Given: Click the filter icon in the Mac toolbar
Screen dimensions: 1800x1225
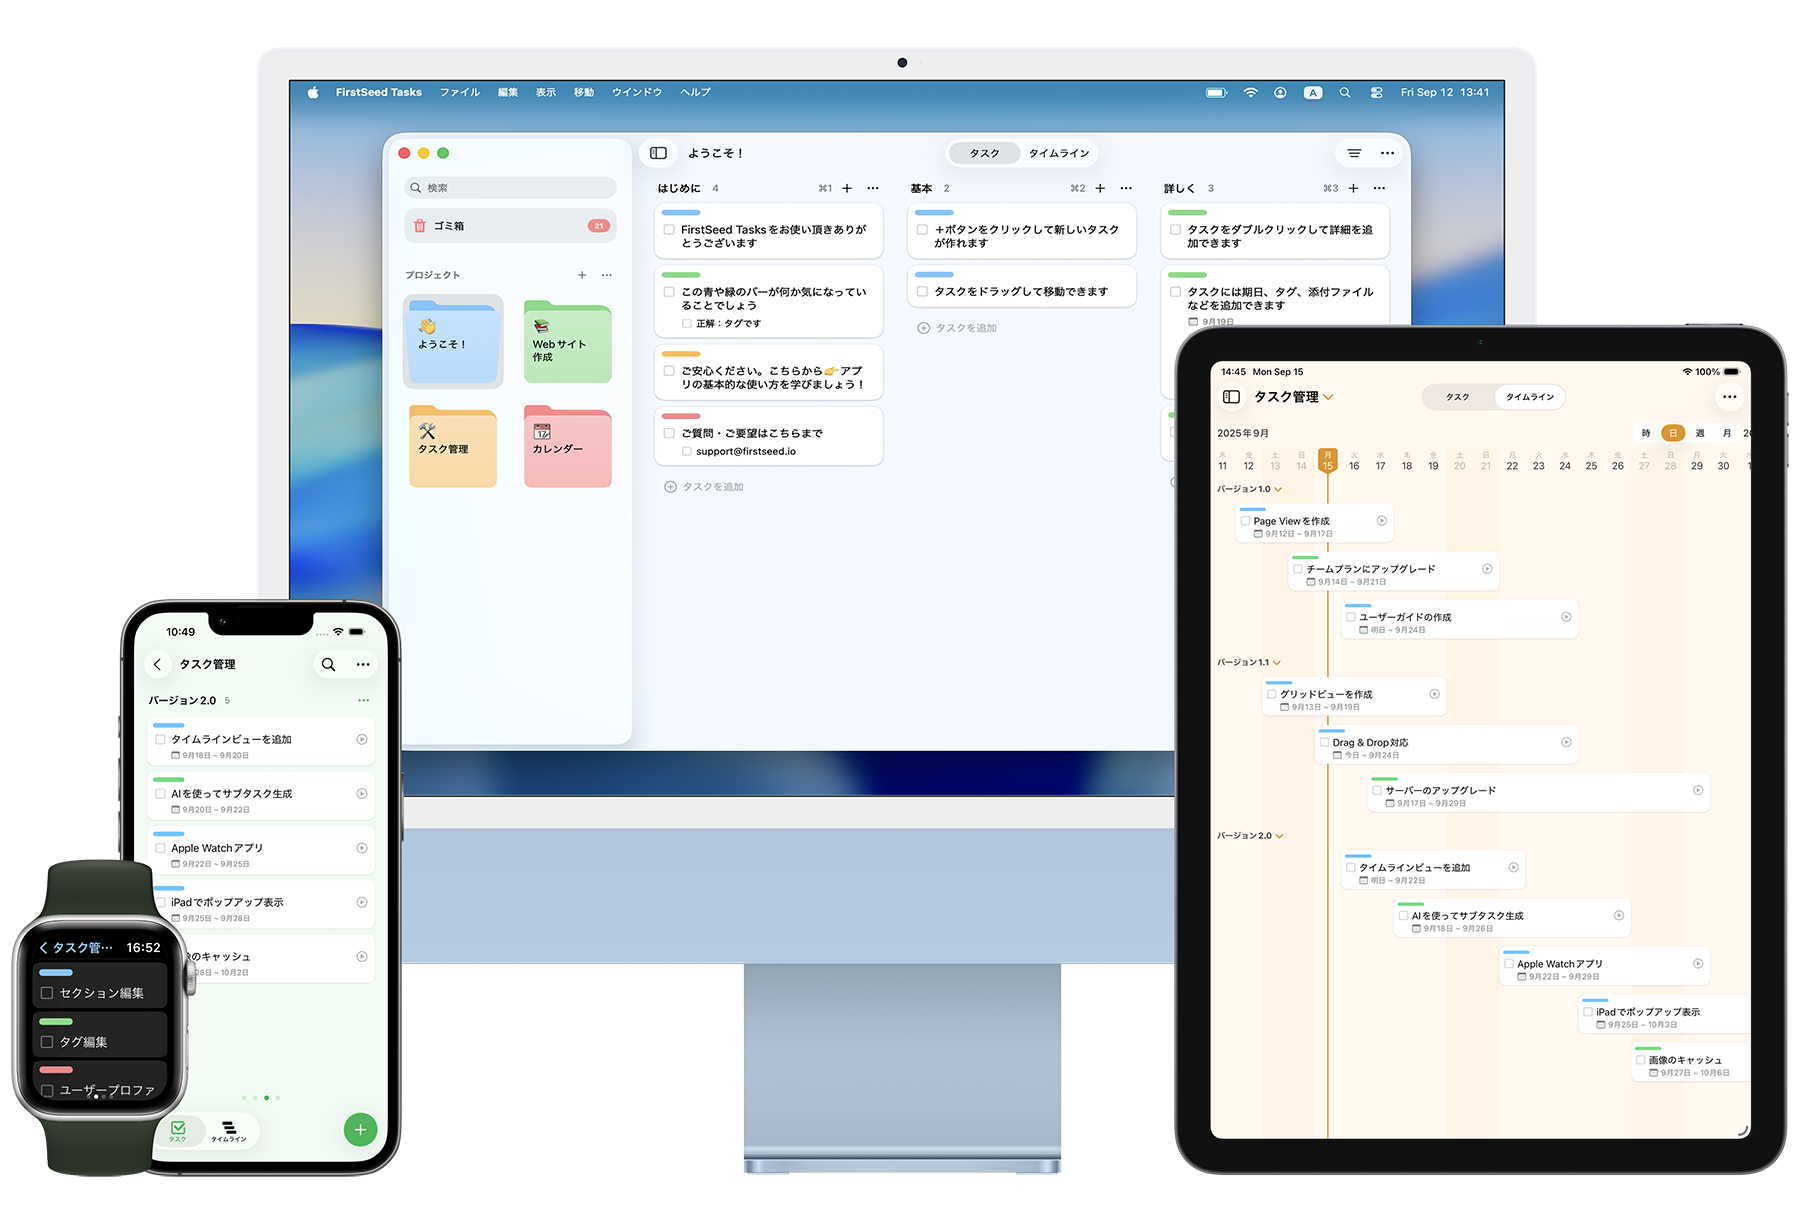Looking at the screenshot, I should (1355, 153).
